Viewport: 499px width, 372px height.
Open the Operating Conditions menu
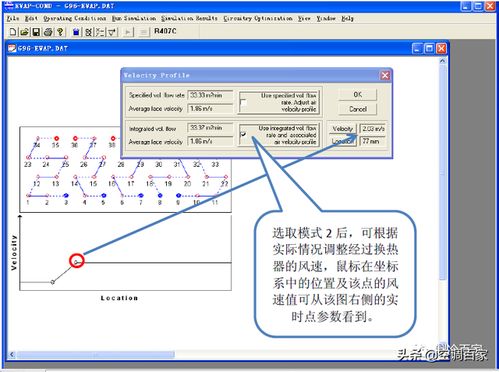click(75, 18)
